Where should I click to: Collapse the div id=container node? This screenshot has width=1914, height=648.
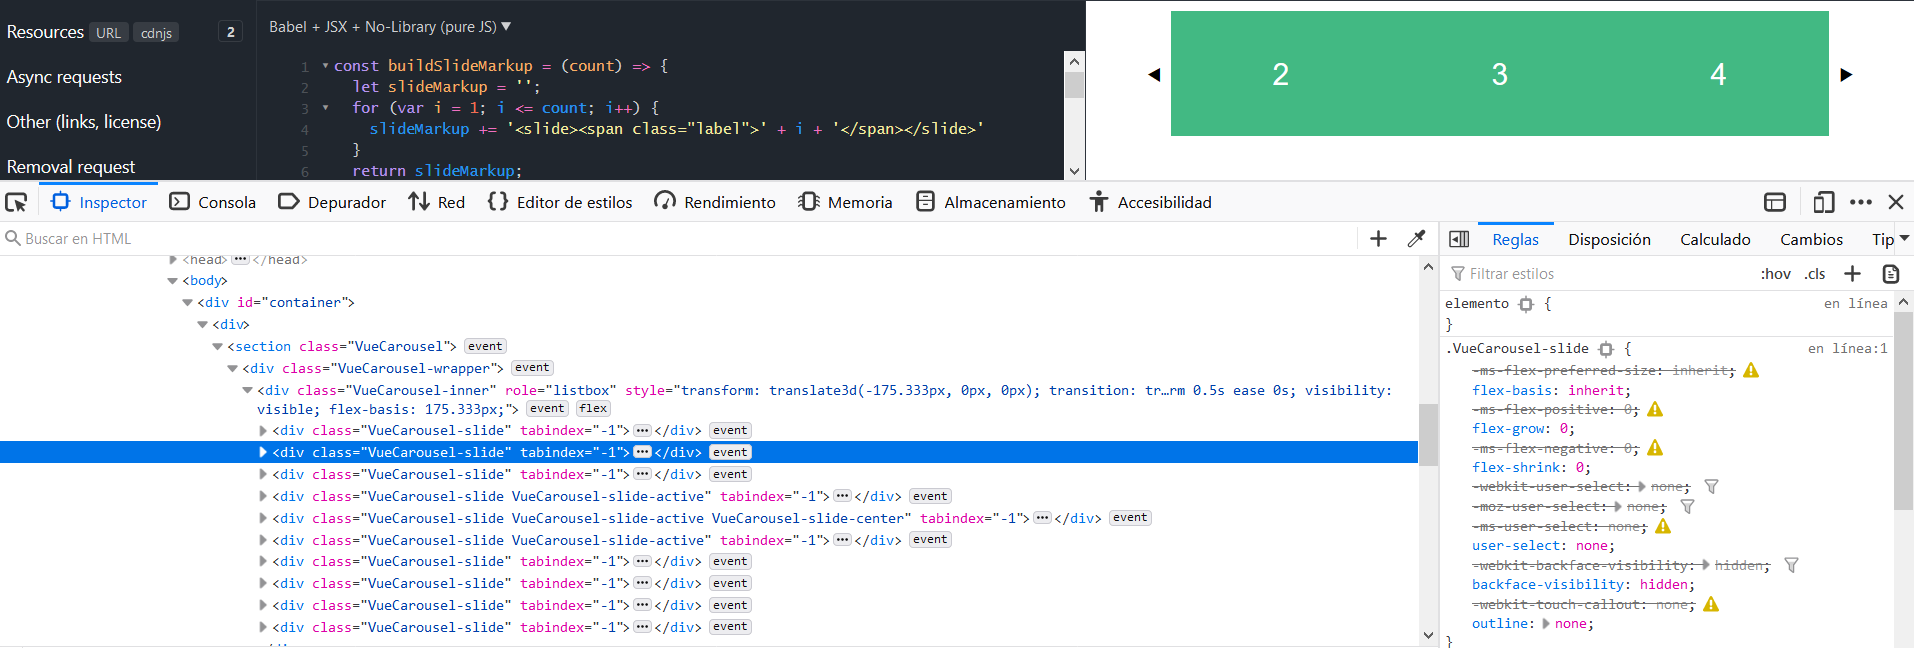(187, 303)
